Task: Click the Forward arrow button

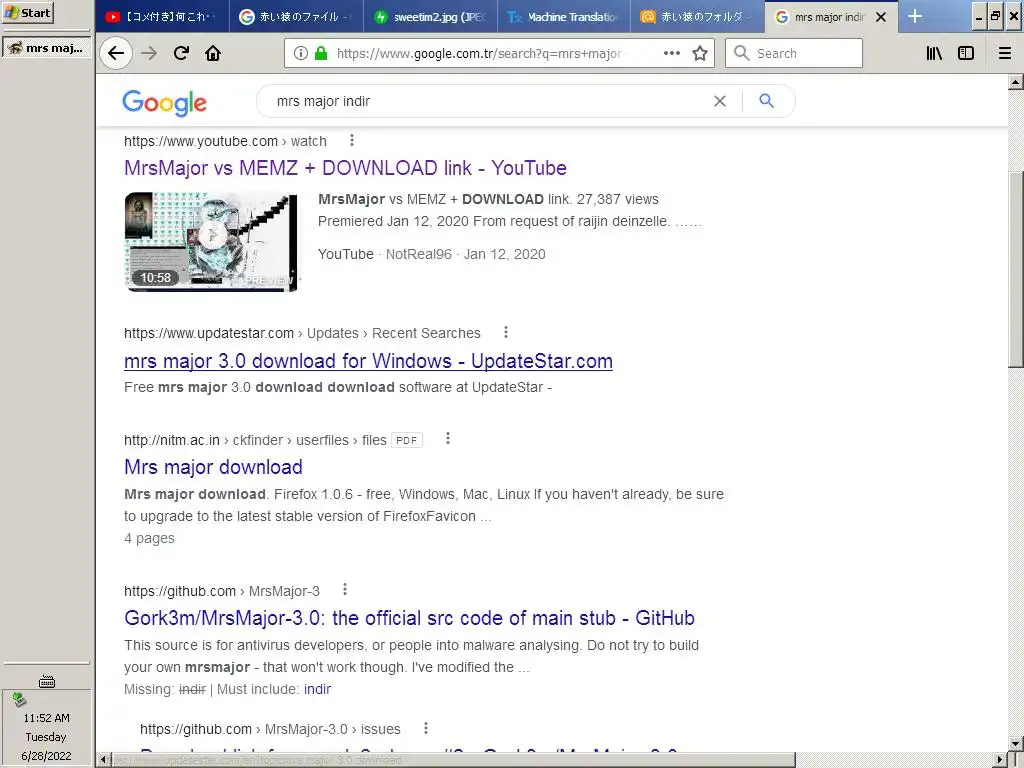Action: [149, 53]
